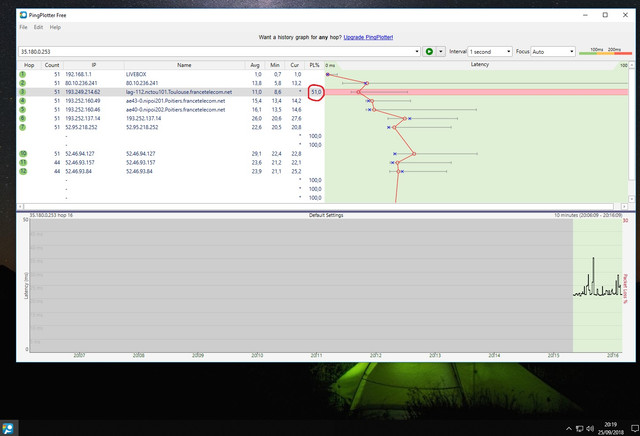The height and width of the screenshot is (436, 640).
Task: Click the PL% column header
Action: pos(314,65)
